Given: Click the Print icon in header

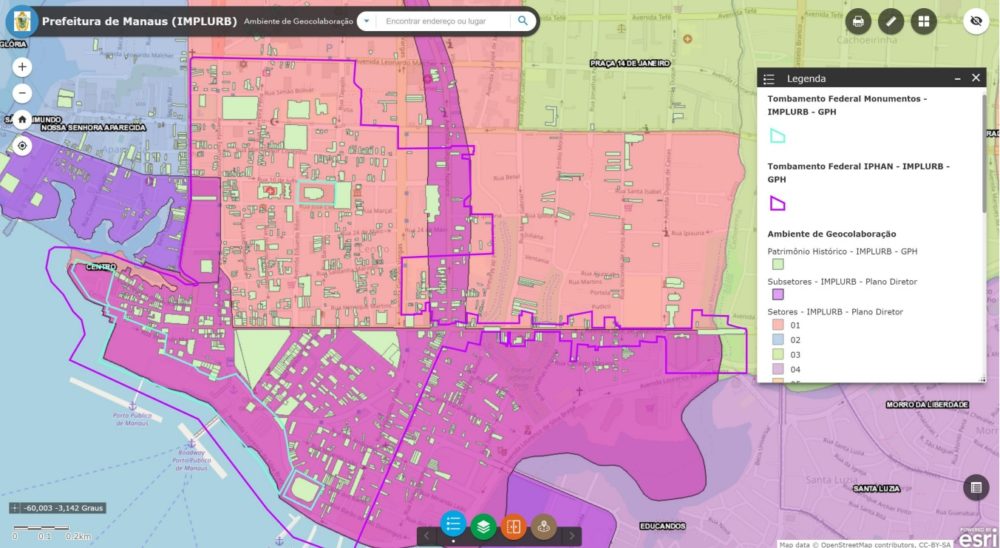Looking at the screenshot, I should point(858,21).
